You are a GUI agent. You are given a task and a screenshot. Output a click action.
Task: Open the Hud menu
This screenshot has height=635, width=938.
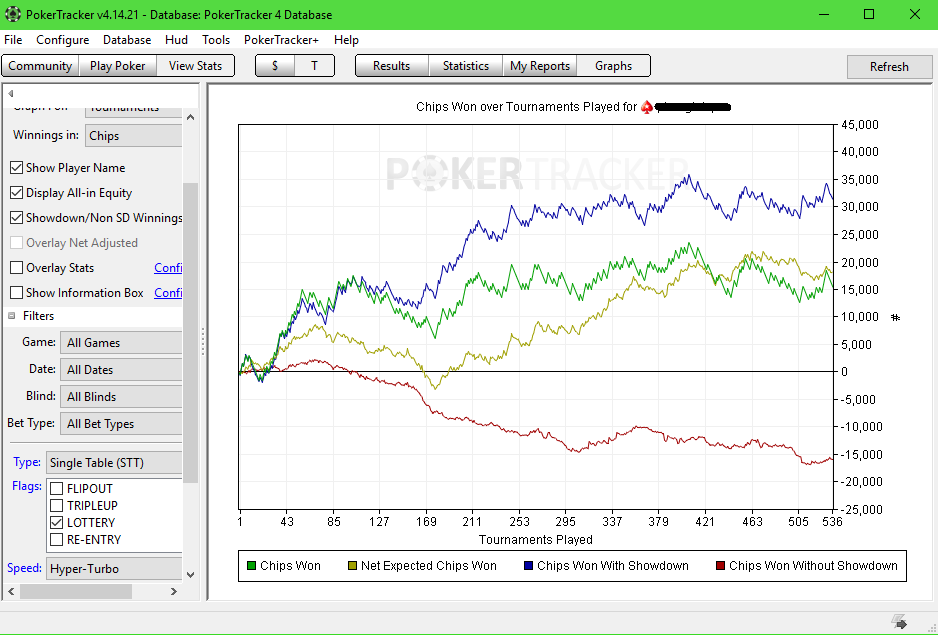(x=176, y=40)
